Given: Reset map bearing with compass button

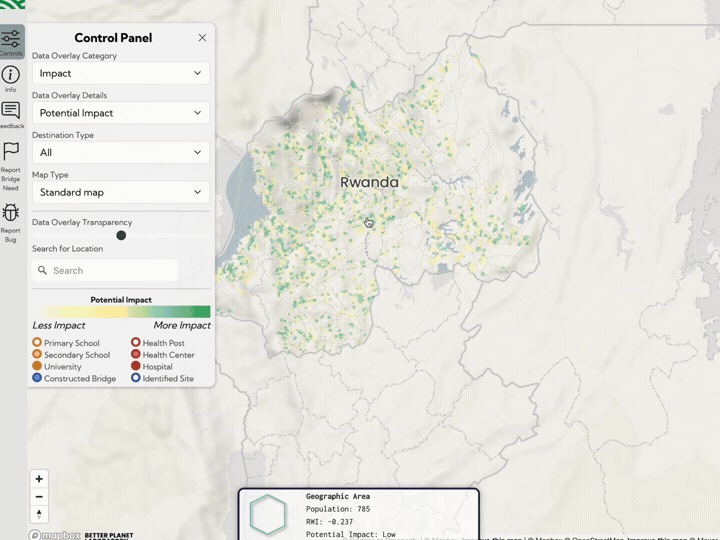Looking at the screenshot, I should click(x=39, y=514).
